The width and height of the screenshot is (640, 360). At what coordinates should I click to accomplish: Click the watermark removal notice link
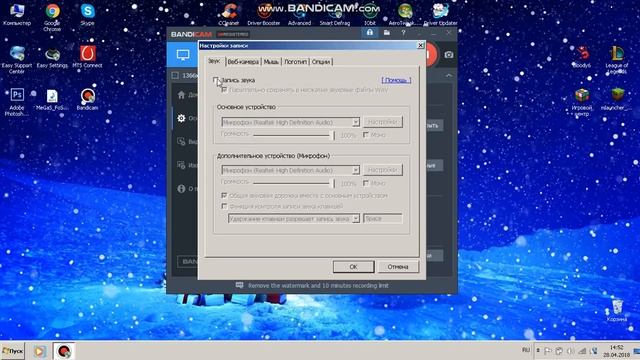click(318, 285)
